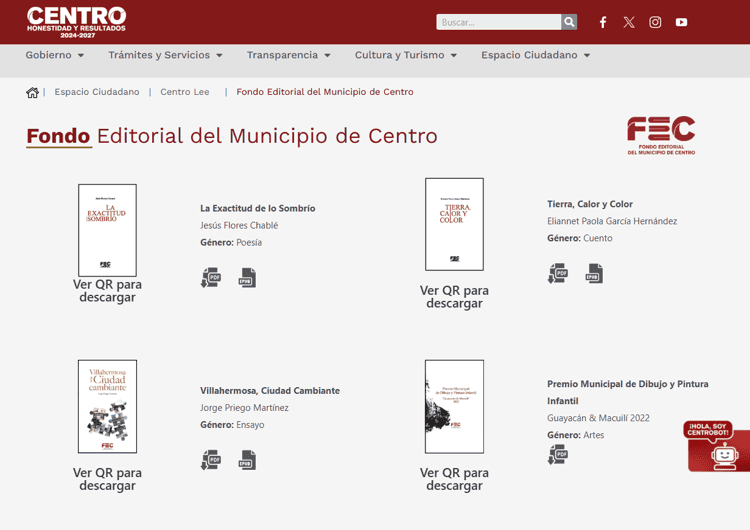Screen dimensions: 750x530
Task: Open the Instagram icon link
Action: click(655, 22)
